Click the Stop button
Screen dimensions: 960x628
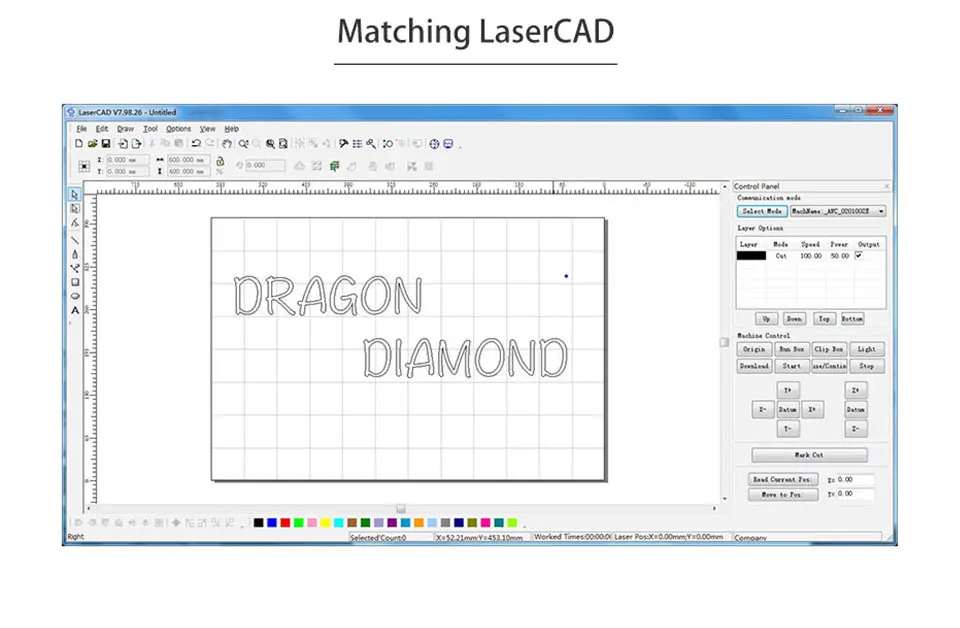click(x=866, y=366)
